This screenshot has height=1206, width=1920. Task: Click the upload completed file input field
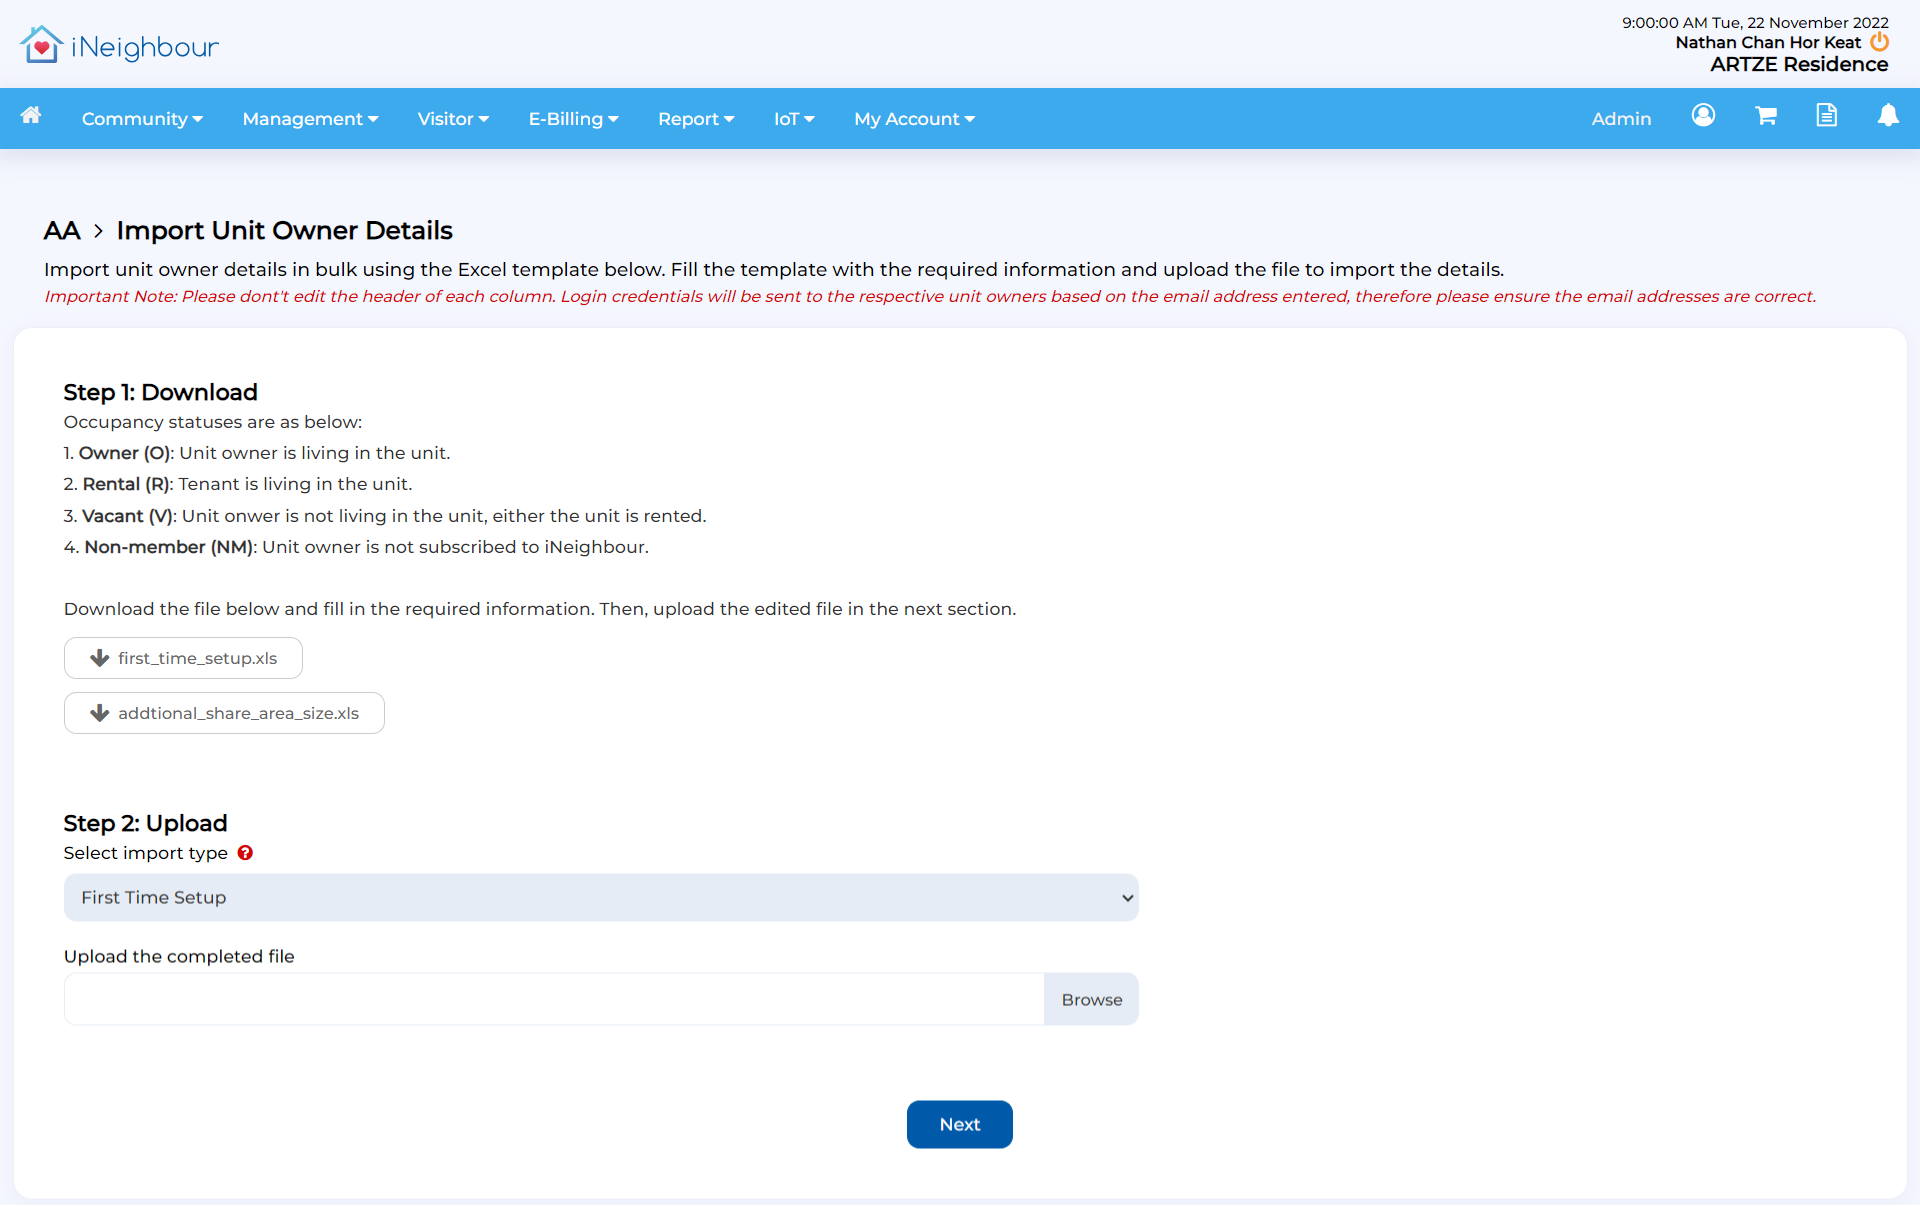pos(554,1000)
